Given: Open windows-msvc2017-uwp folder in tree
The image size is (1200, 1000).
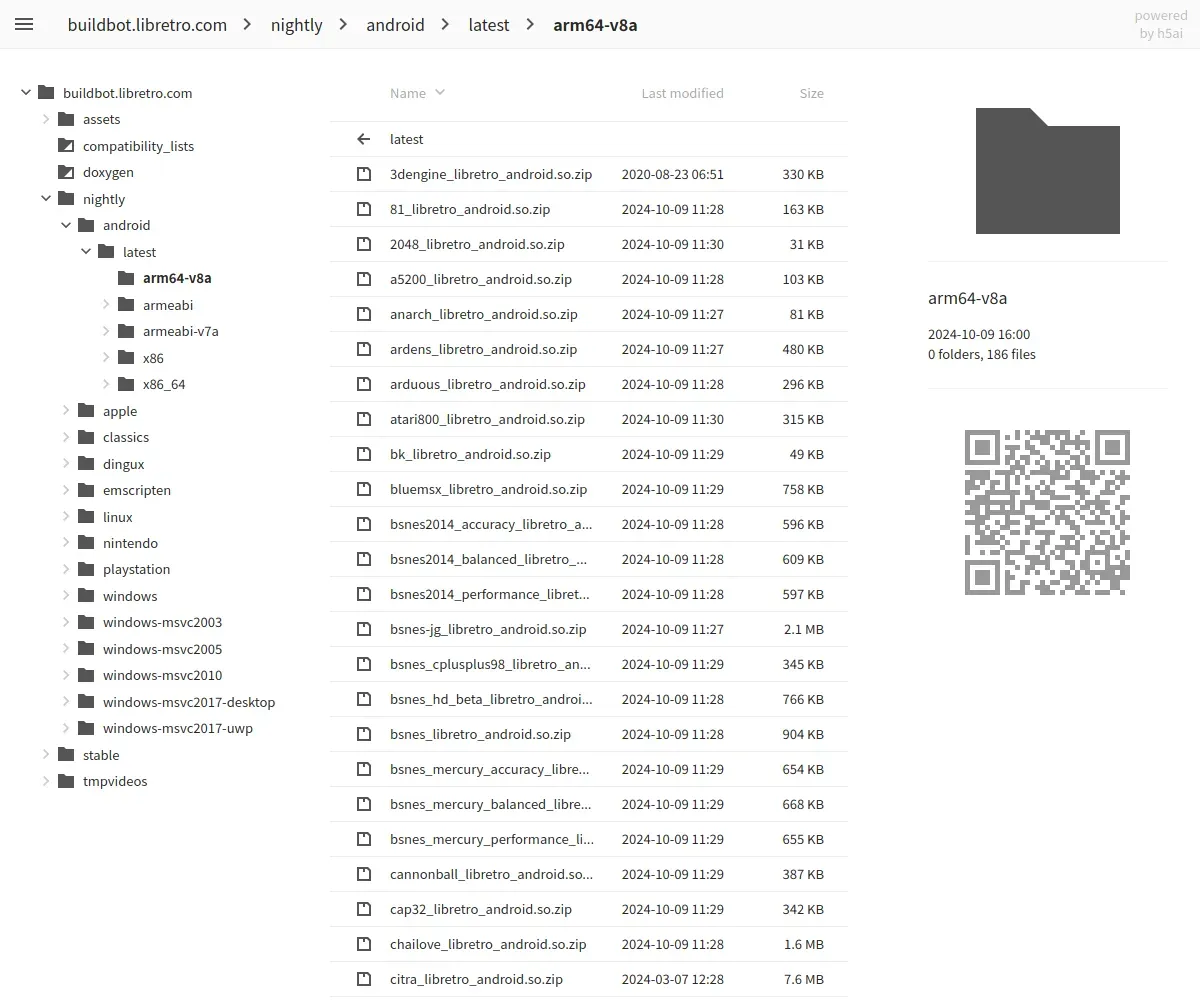Looking at the screenshot, I should pos(178,728).
